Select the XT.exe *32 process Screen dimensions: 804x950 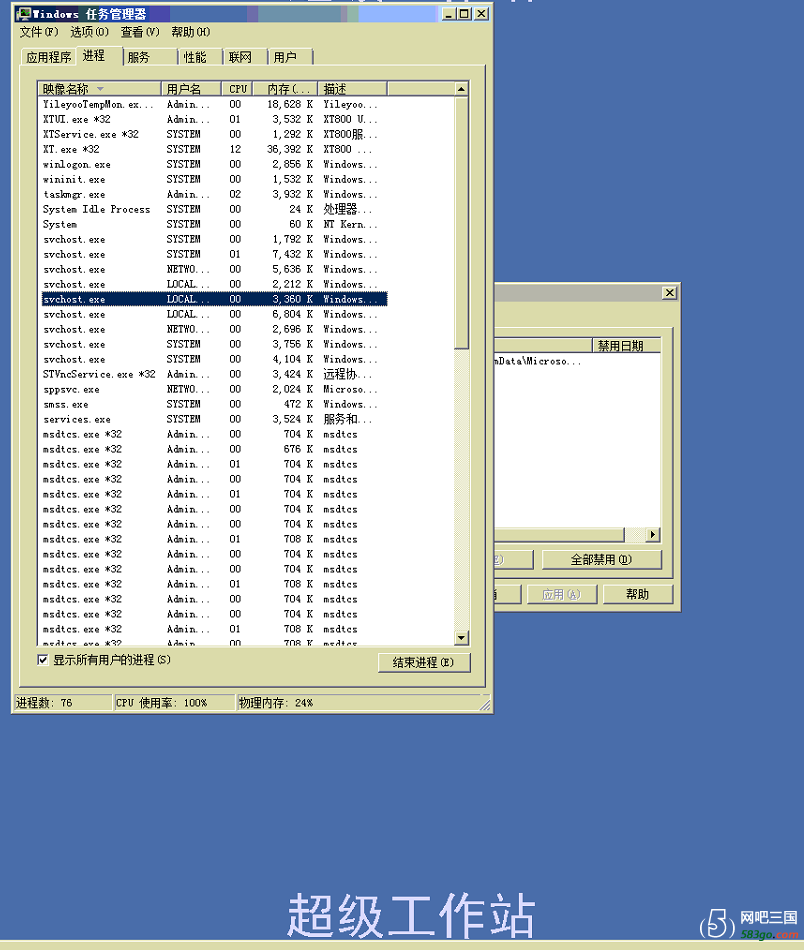tap(214, 149)
